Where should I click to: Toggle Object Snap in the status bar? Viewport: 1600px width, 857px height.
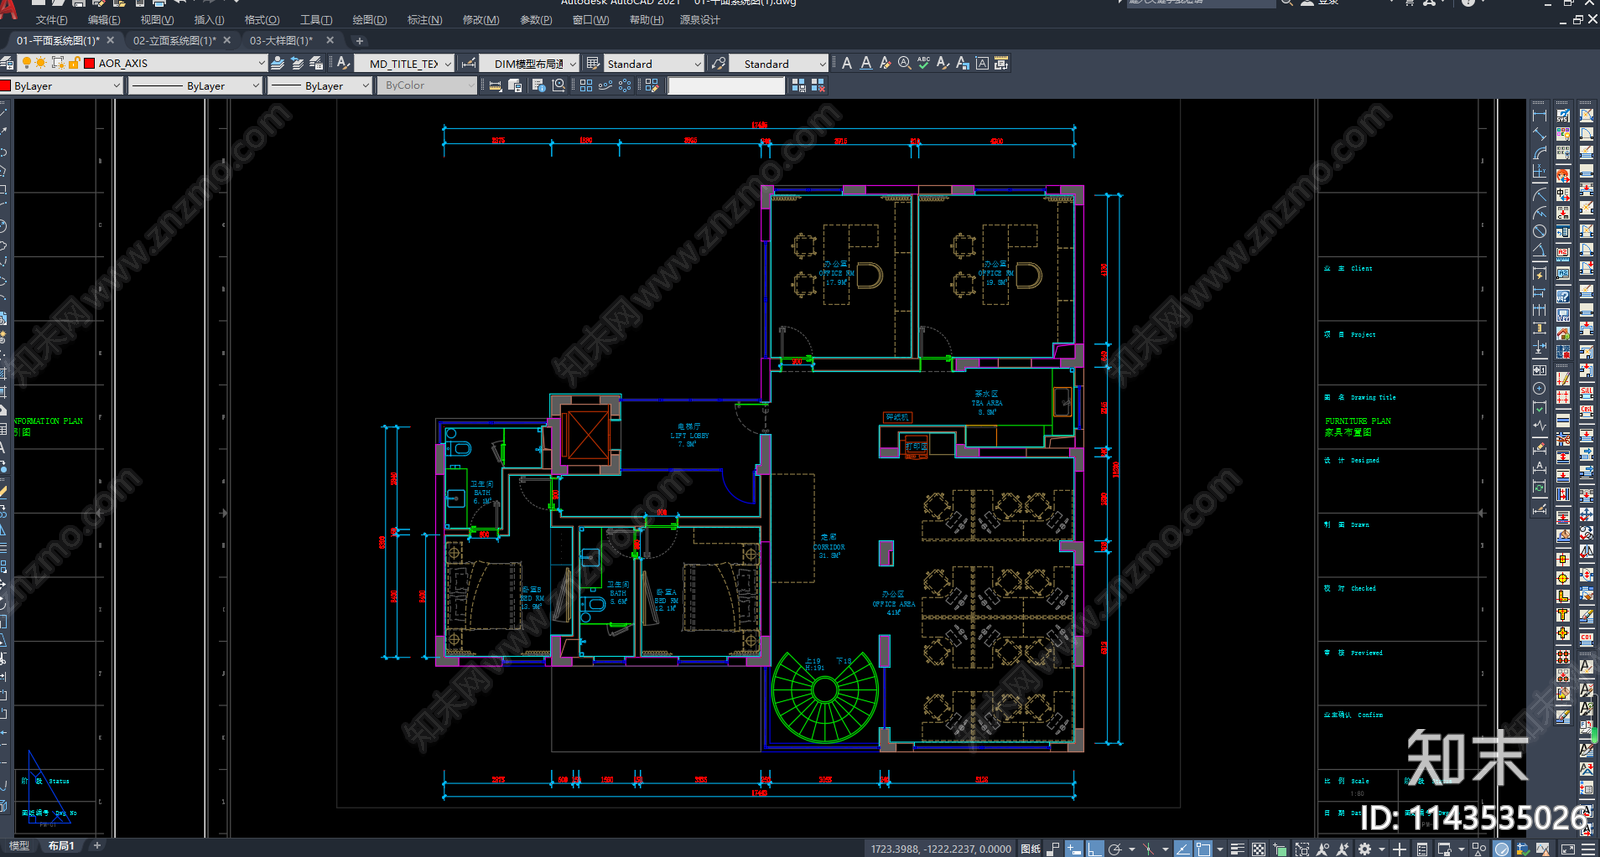coord(1203,848)
